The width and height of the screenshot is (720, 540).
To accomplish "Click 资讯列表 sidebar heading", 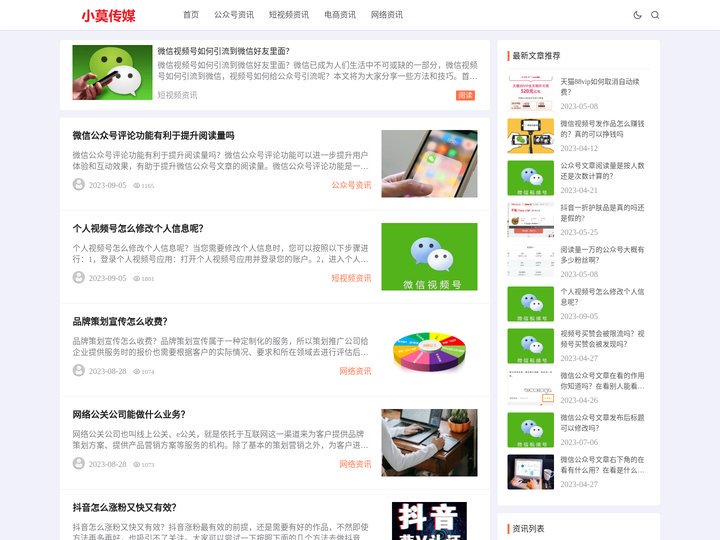I will 528,529.
